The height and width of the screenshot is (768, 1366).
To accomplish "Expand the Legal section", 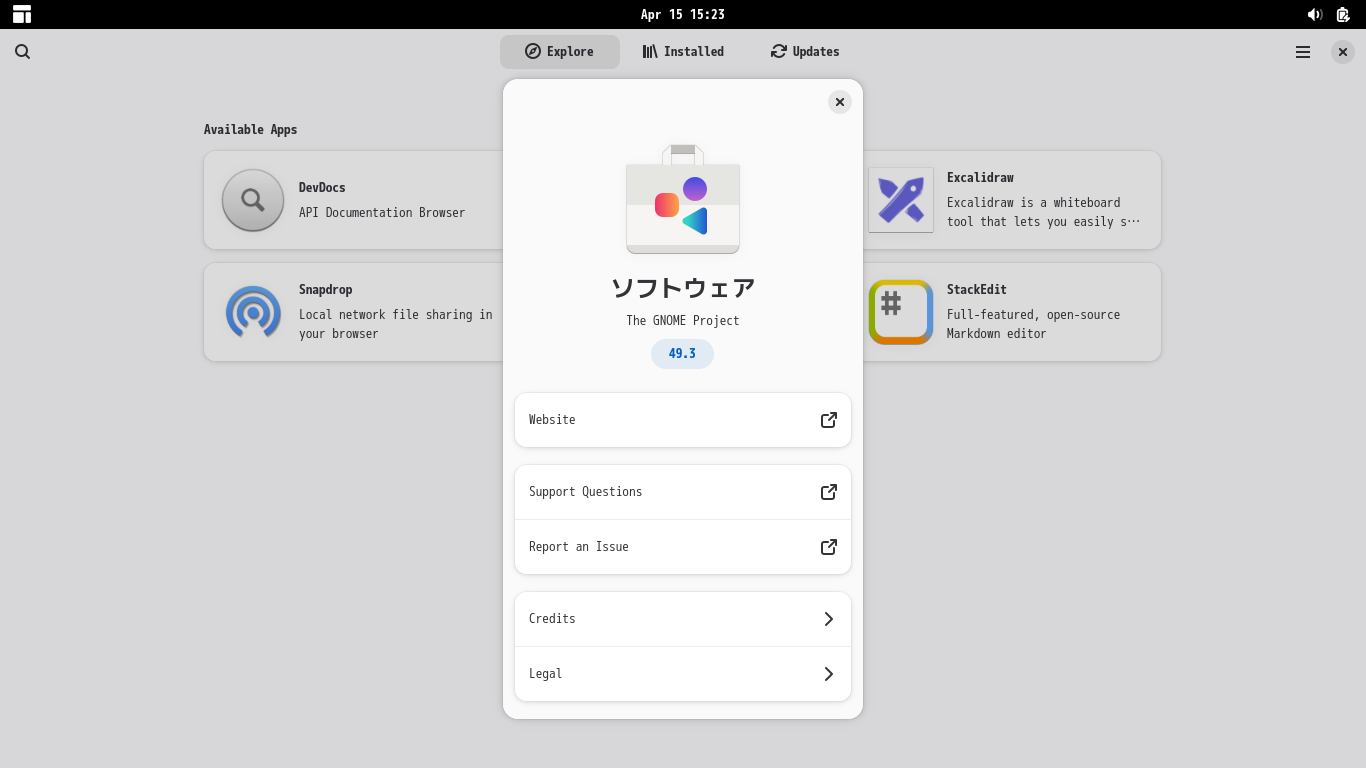I will coord(683,674).
